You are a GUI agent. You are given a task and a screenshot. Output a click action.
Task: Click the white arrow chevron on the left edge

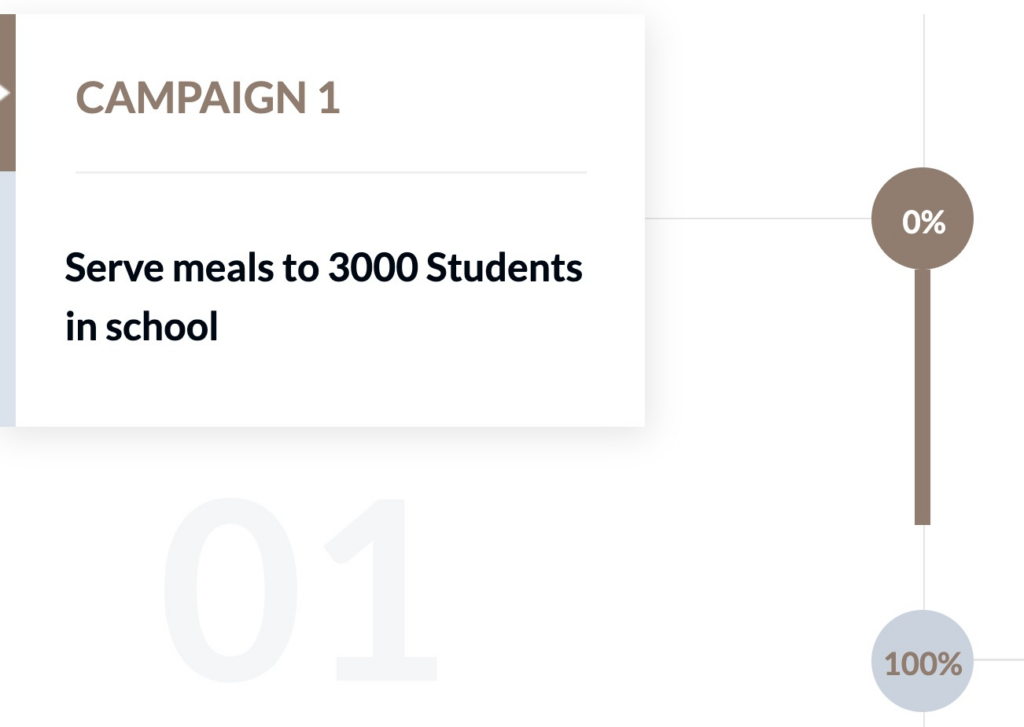(x=6, y=92)
